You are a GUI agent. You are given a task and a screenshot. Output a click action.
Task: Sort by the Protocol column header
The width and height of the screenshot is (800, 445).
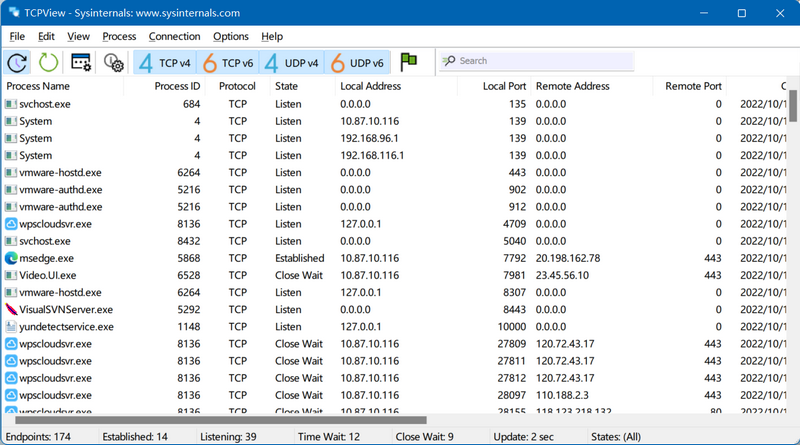pyautogui.click(x=237, y=86)
